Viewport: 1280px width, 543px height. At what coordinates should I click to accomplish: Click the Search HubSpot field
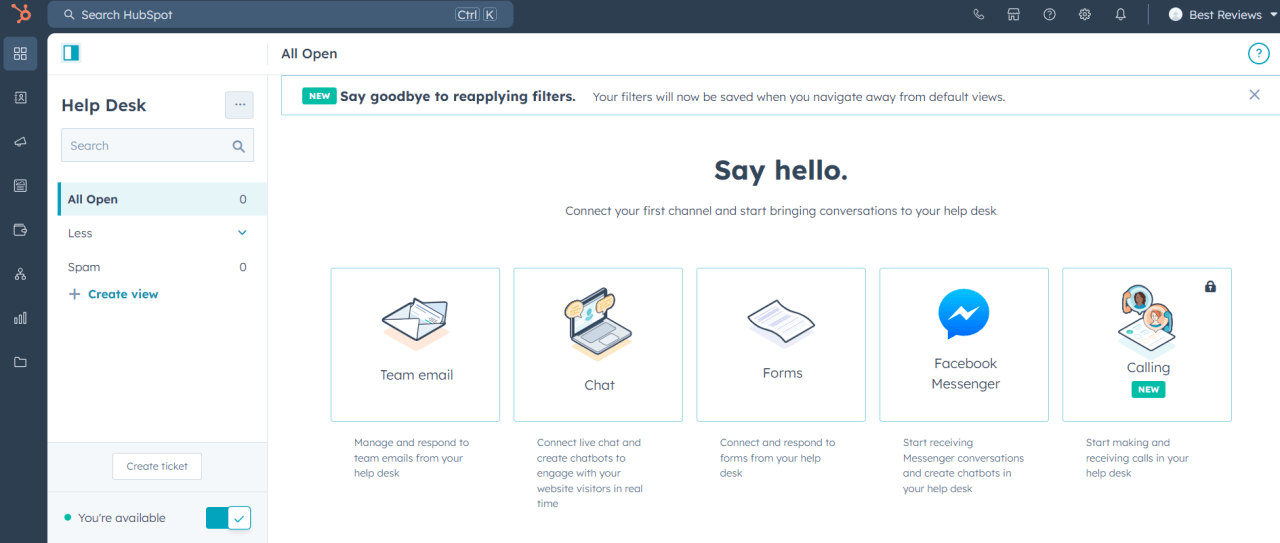tap(281, 15)
